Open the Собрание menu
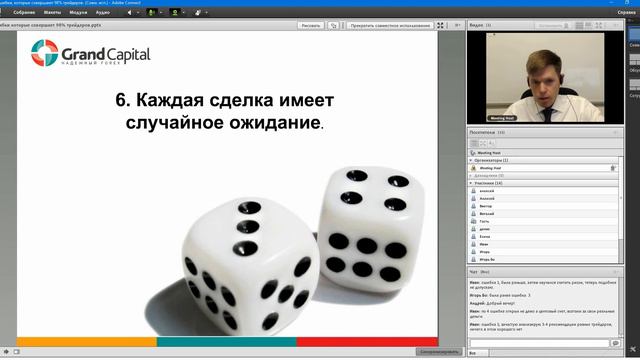This screenshot has width=640, height=360. click(x=24, y=13)
